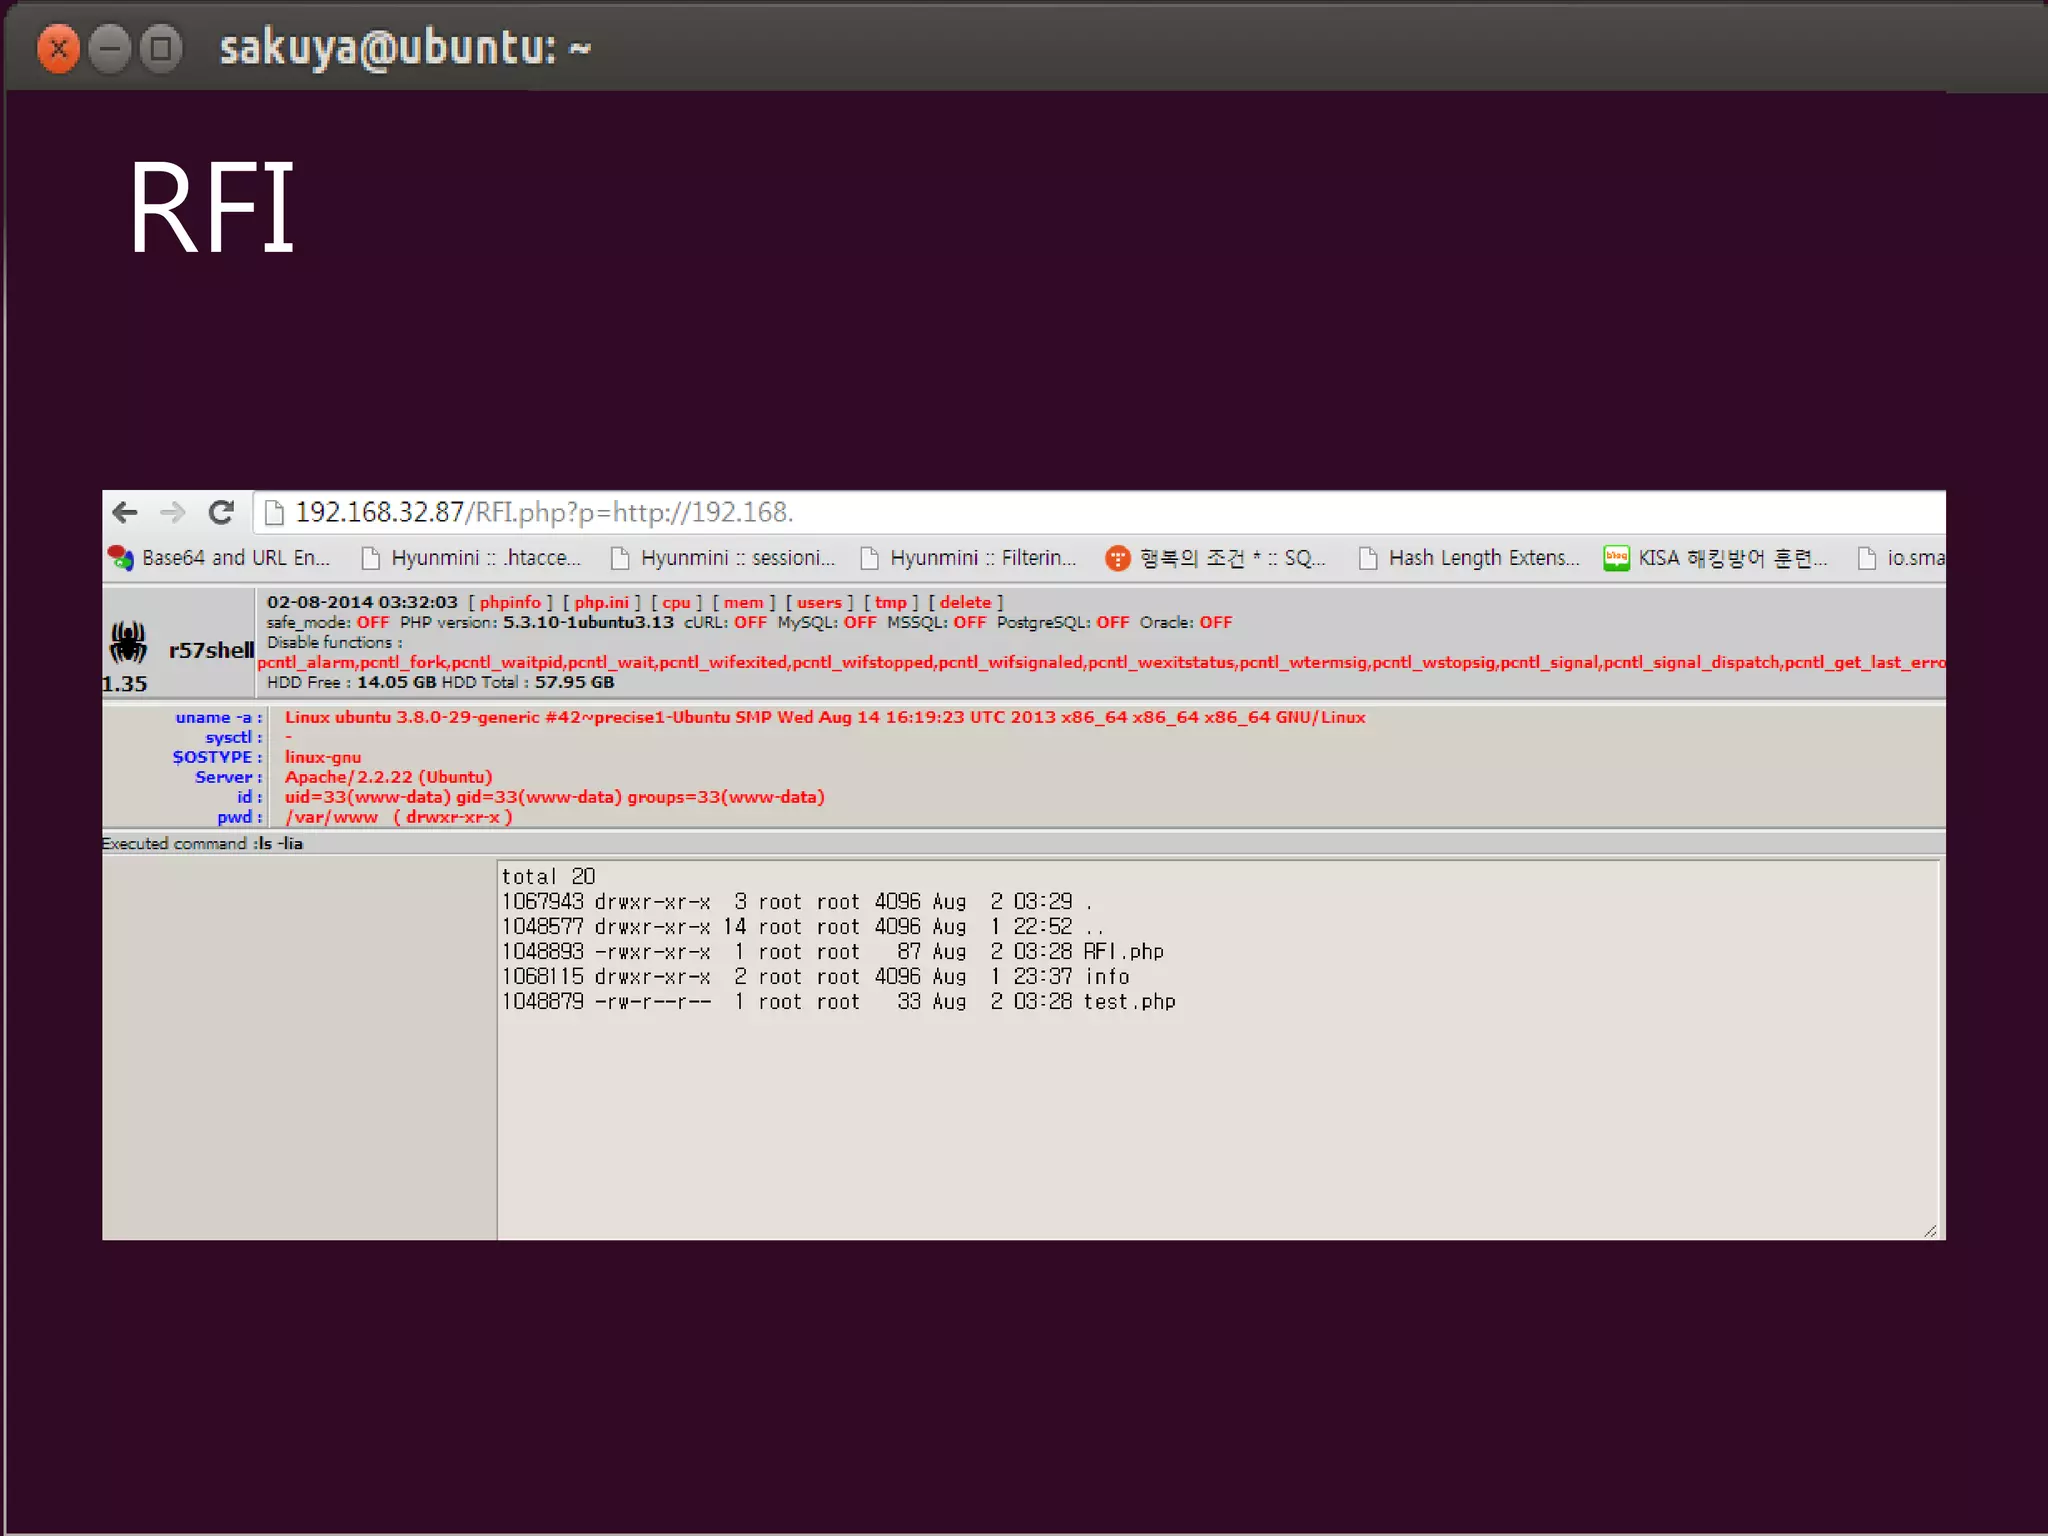Click the tmp link
The image size is (2048, 1536).
click(890, 602)
